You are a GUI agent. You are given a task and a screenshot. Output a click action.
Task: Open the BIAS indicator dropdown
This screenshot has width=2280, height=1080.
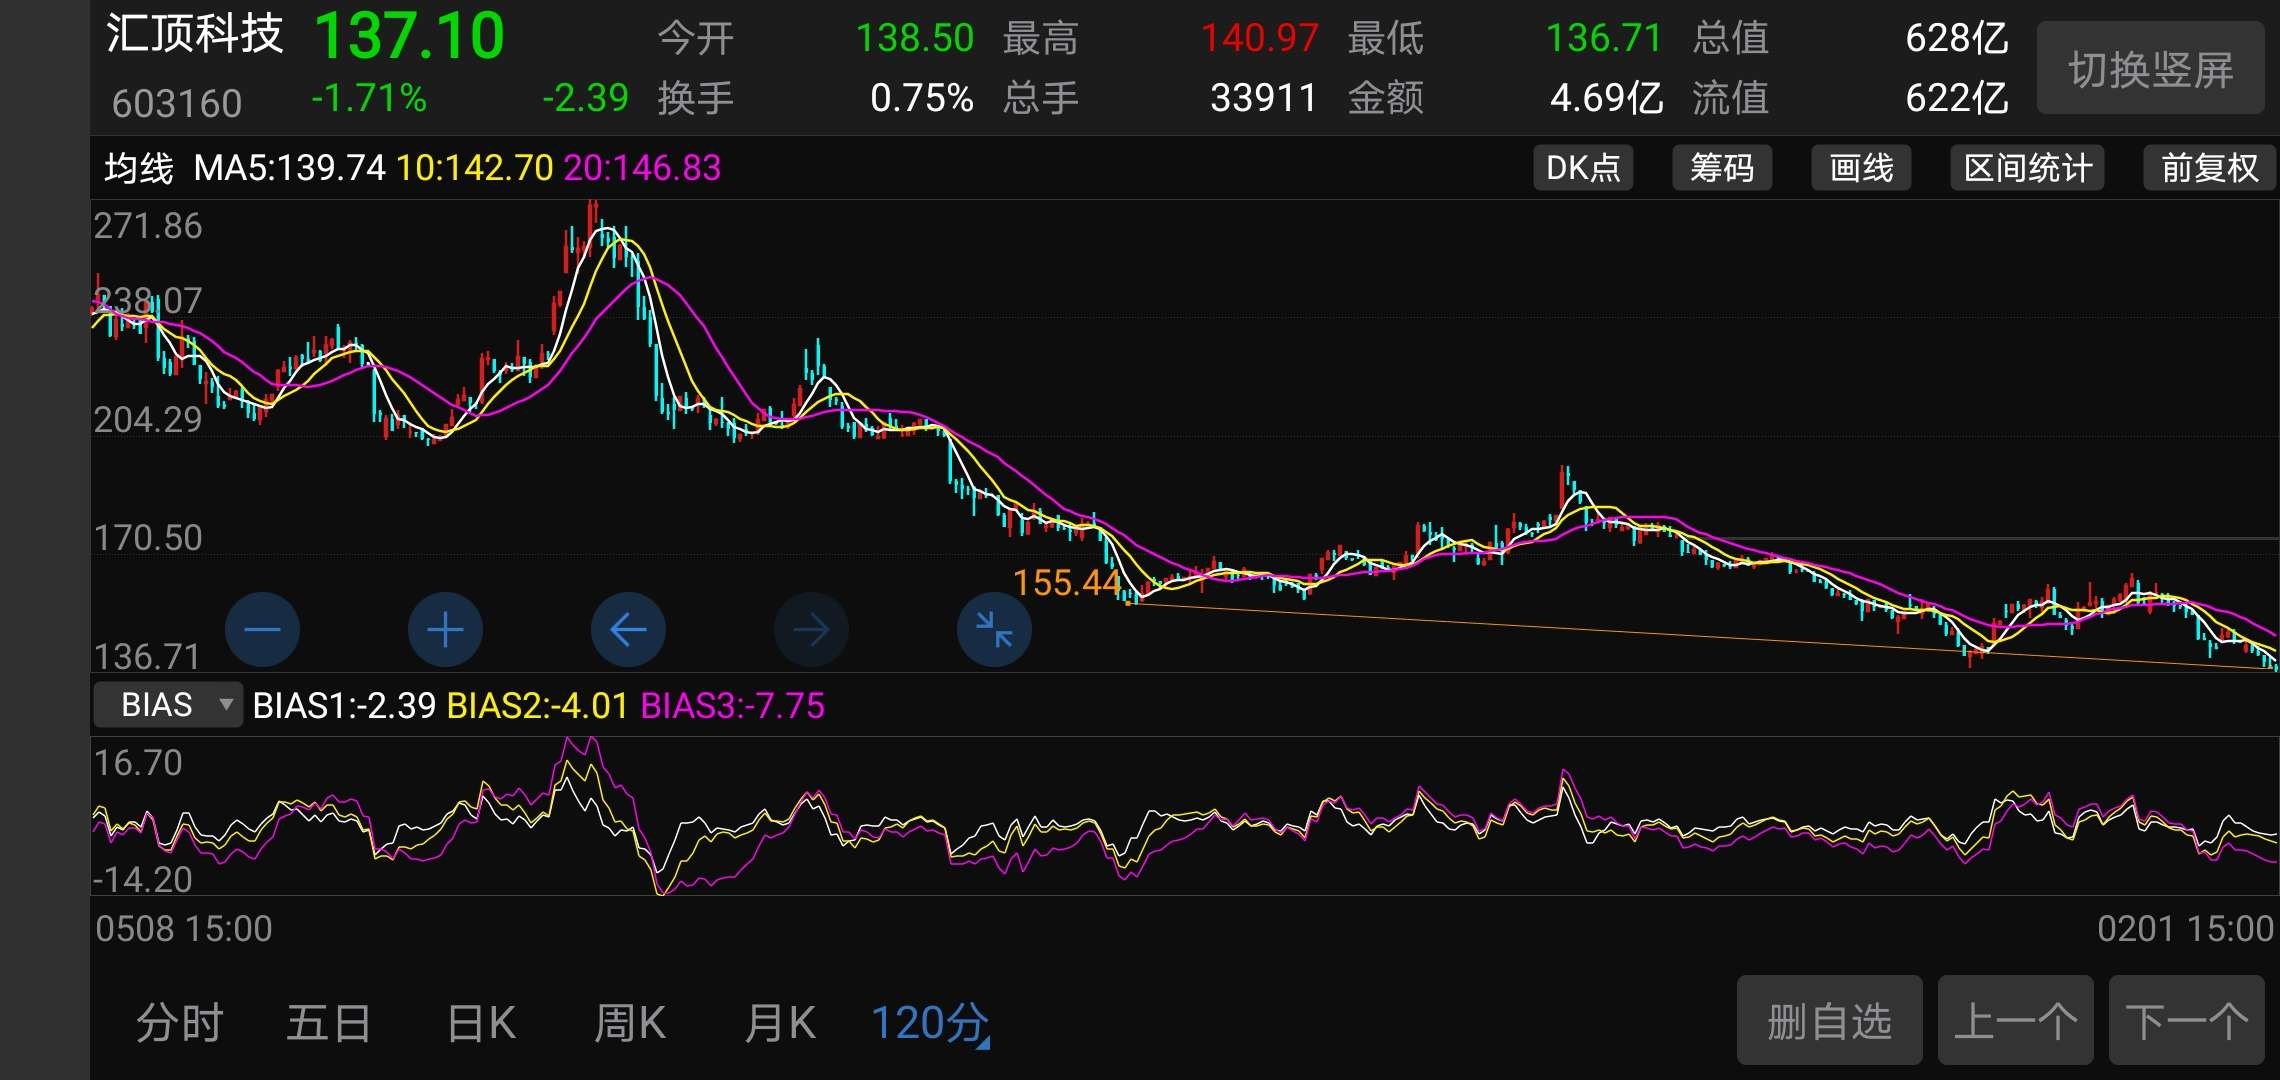(x=168, y=705)
